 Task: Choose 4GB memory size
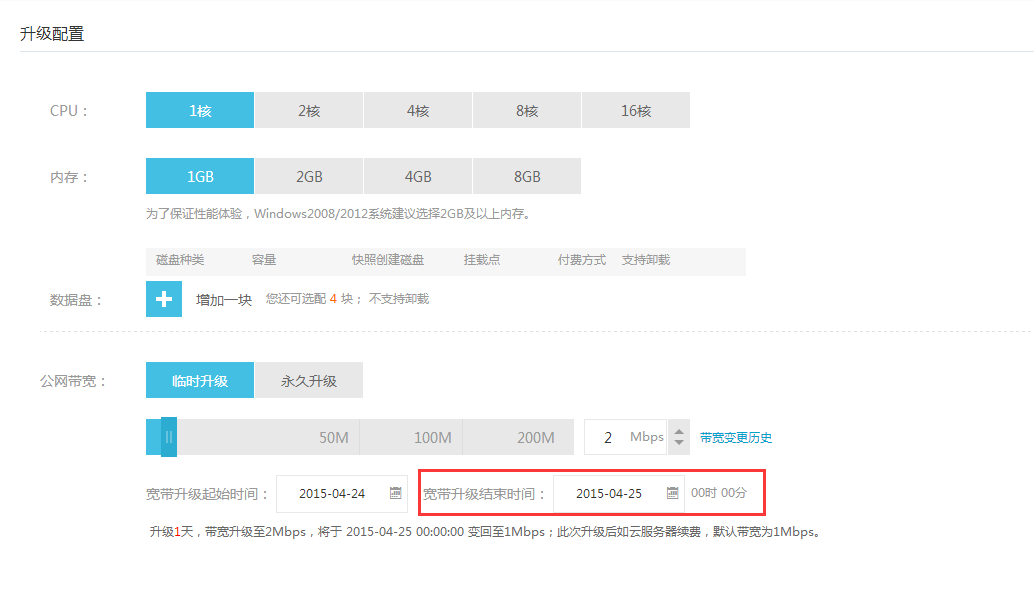pyautogui.click(x=418, y=176)
